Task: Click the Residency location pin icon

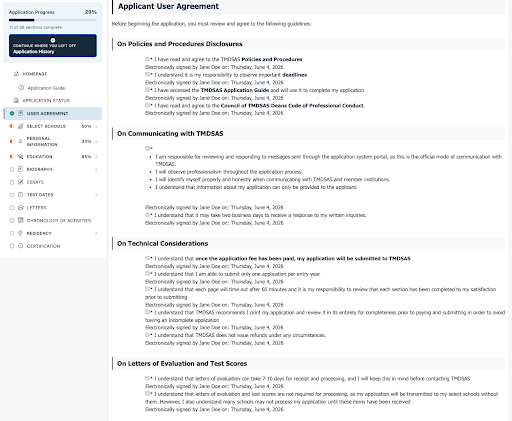Action: (x=20, y=233)
